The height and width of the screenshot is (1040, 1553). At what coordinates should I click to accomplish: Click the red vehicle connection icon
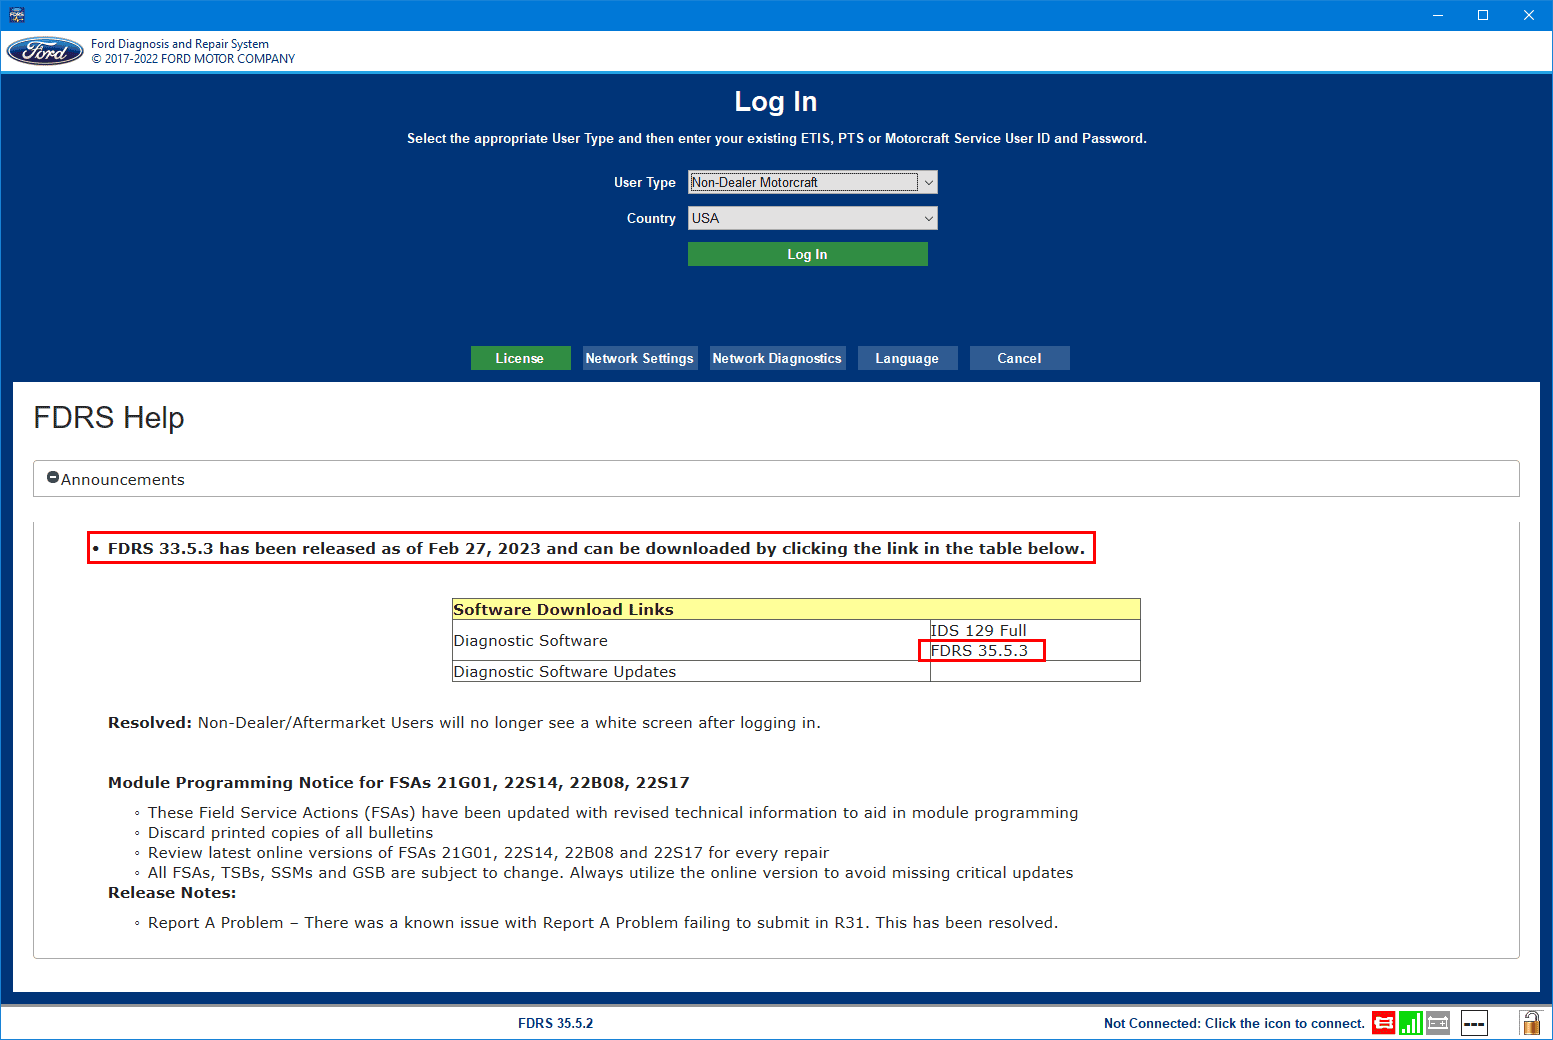point(1383,1023)
